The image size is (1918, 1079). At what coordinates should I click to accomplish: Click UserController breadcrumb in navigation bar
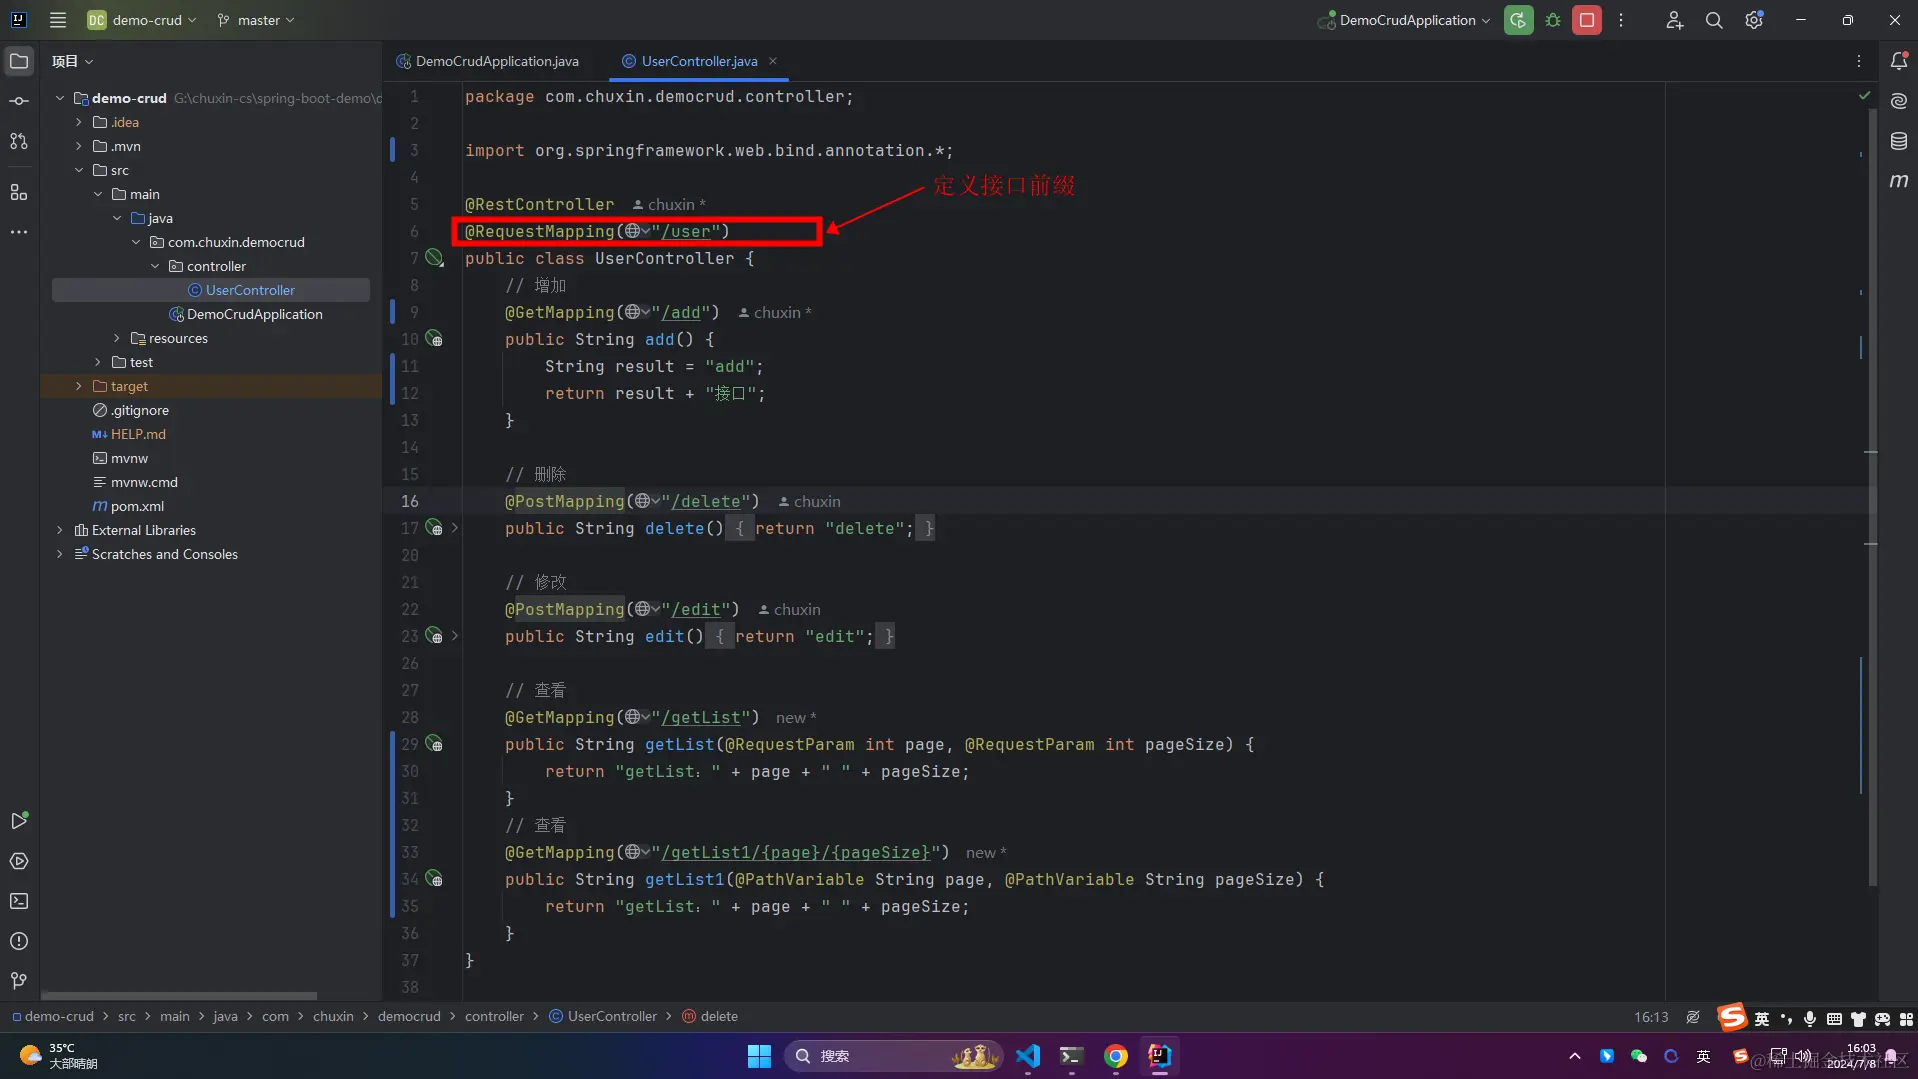(x=603, y=1016)
